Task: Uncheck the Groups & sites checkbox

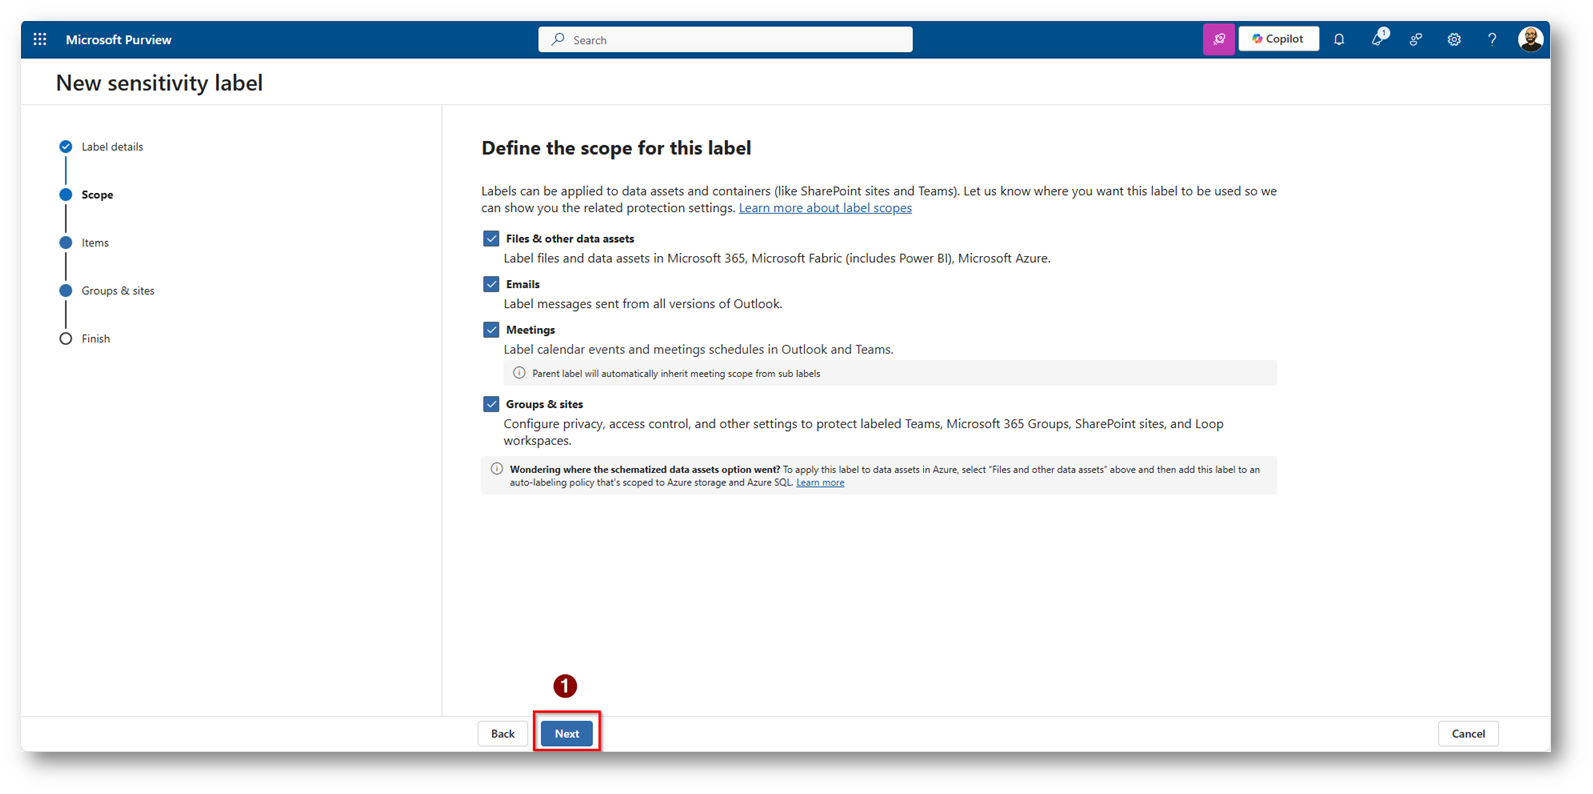Action: pos(491,404)
